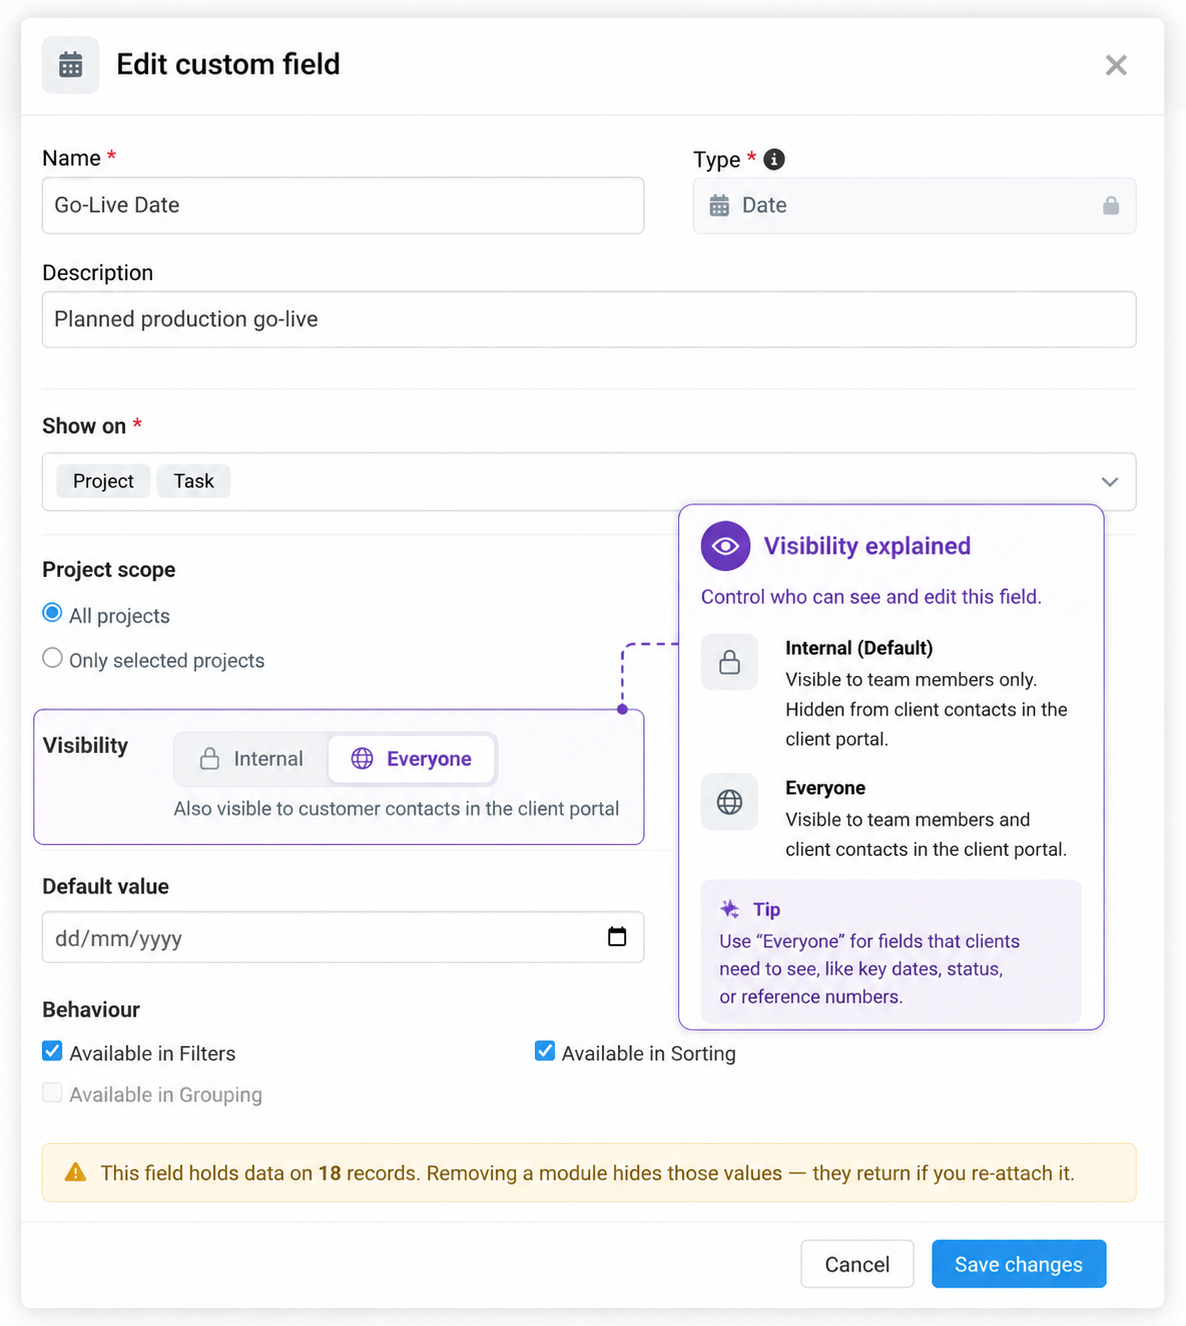1186x1326 pixels.
Task: Open the locked Date type dropdown
Action: [x=914, y=206]
